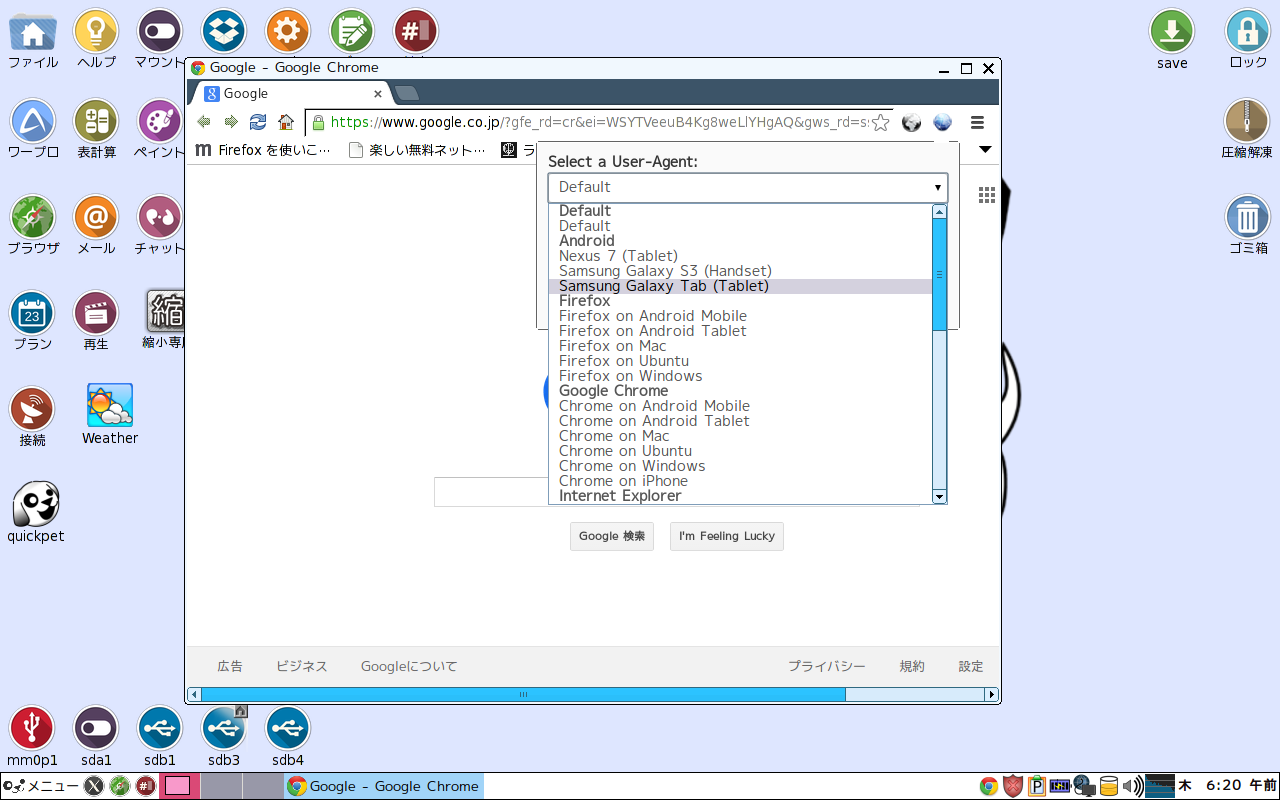1280x800 pixels.
Task: Click the horizontal scrollbar thumb in Chrome
Action: 523,694
